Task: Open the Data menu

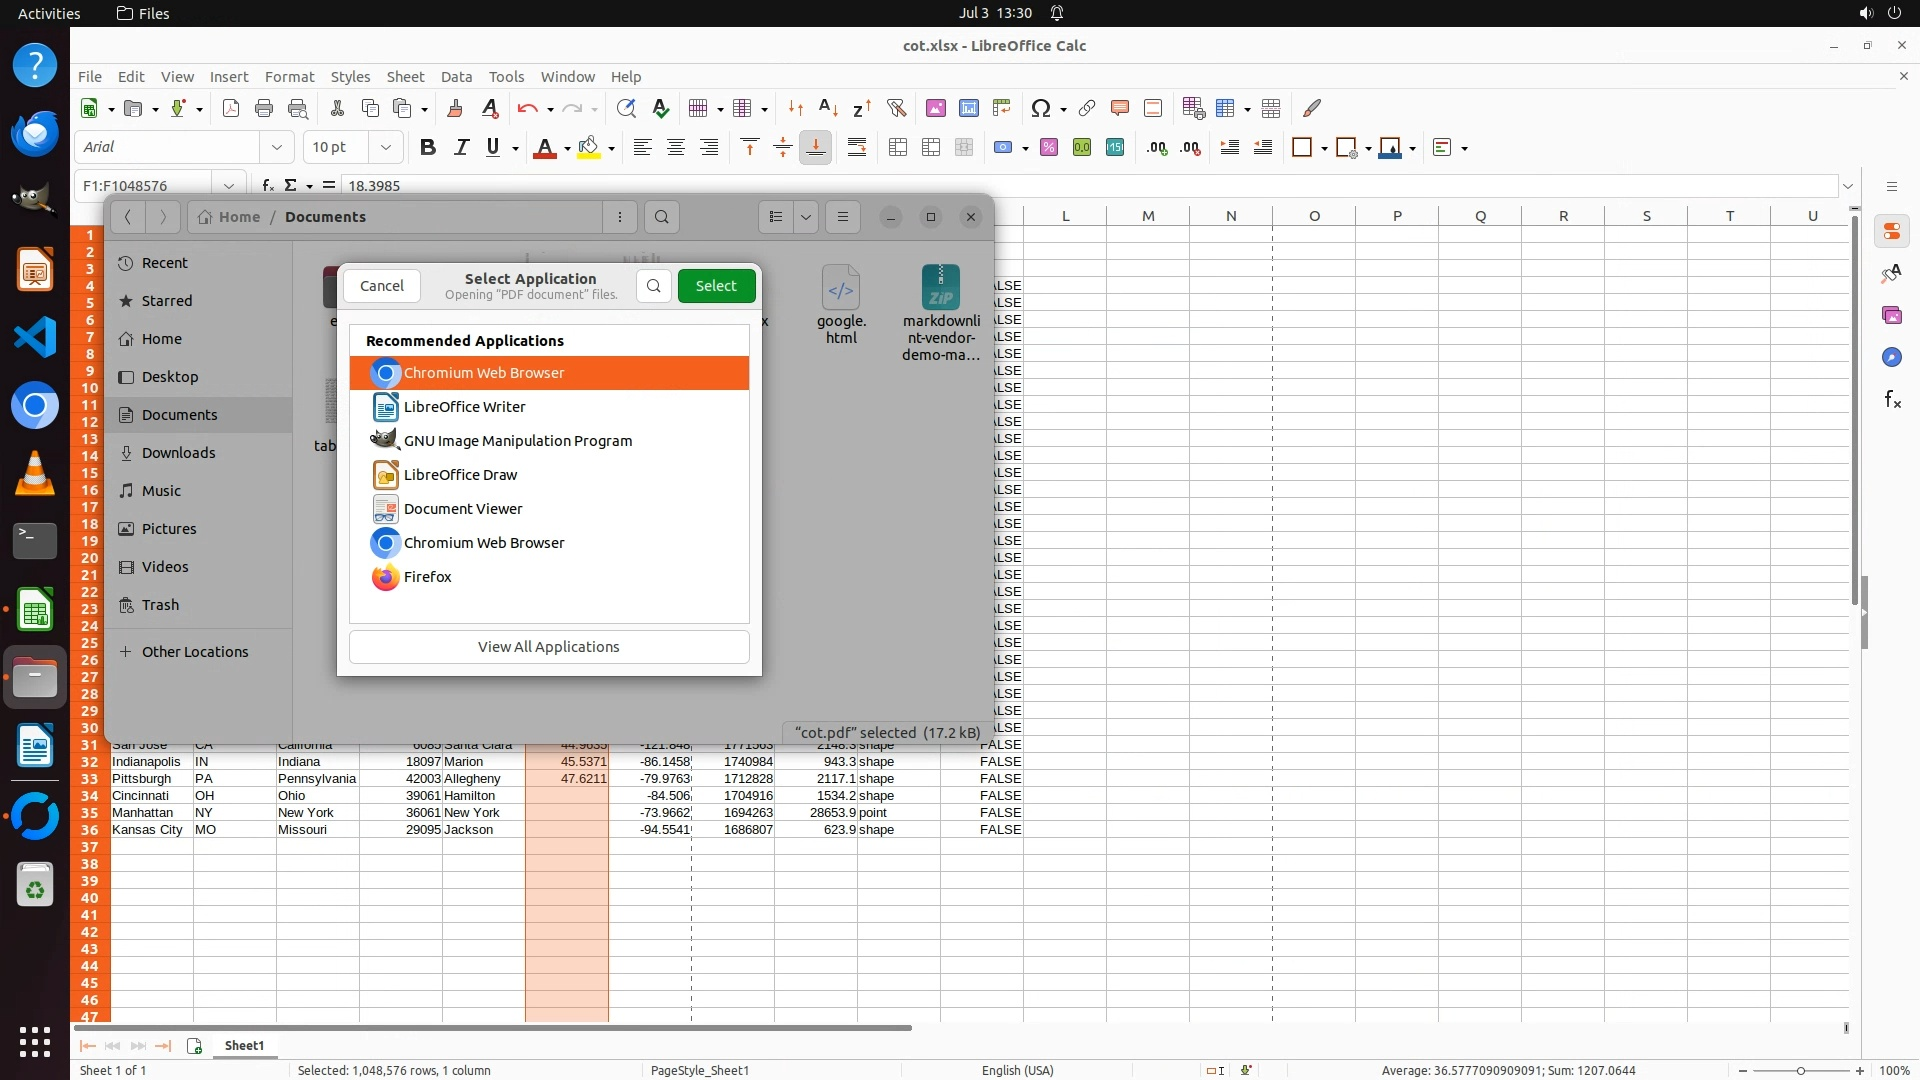Action: click(x=456, y=77)
